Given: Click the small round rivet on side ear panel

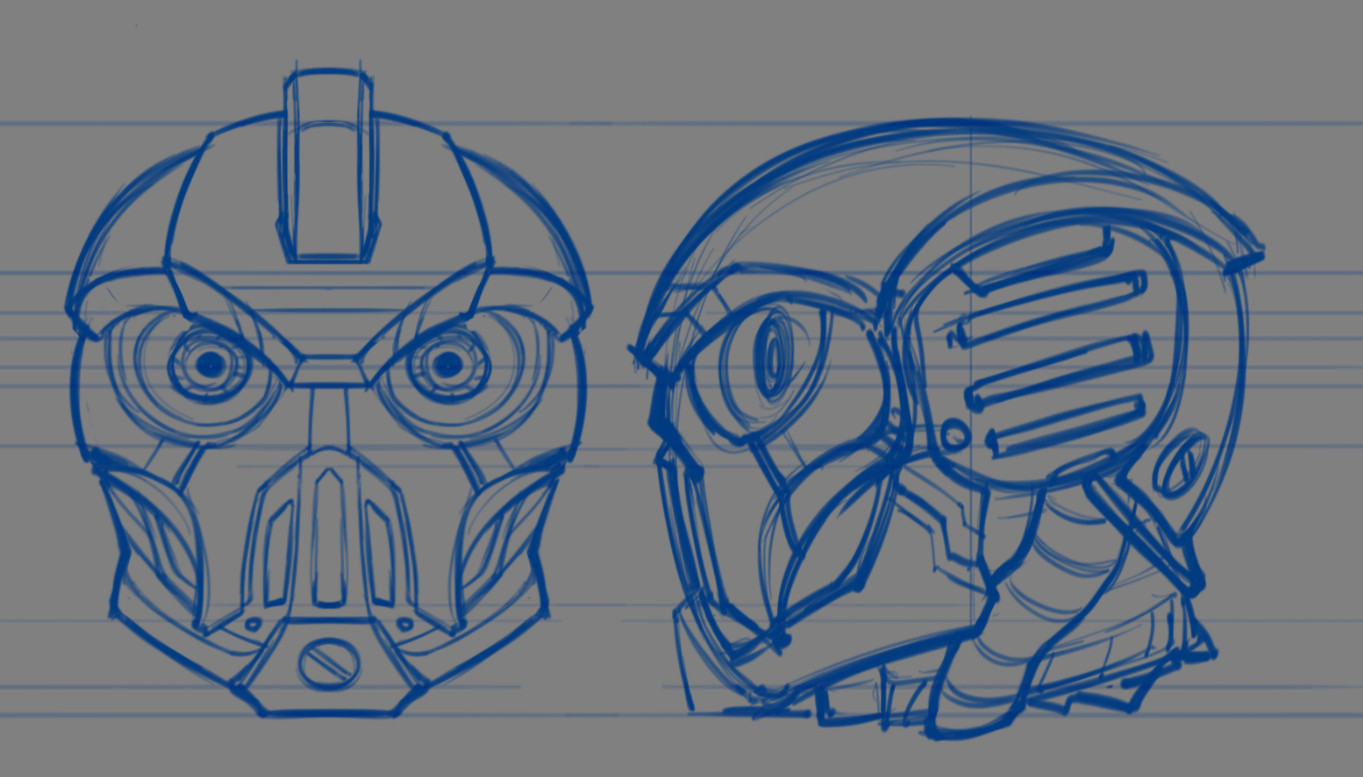Looking at the screenshot, I should 955,435.
